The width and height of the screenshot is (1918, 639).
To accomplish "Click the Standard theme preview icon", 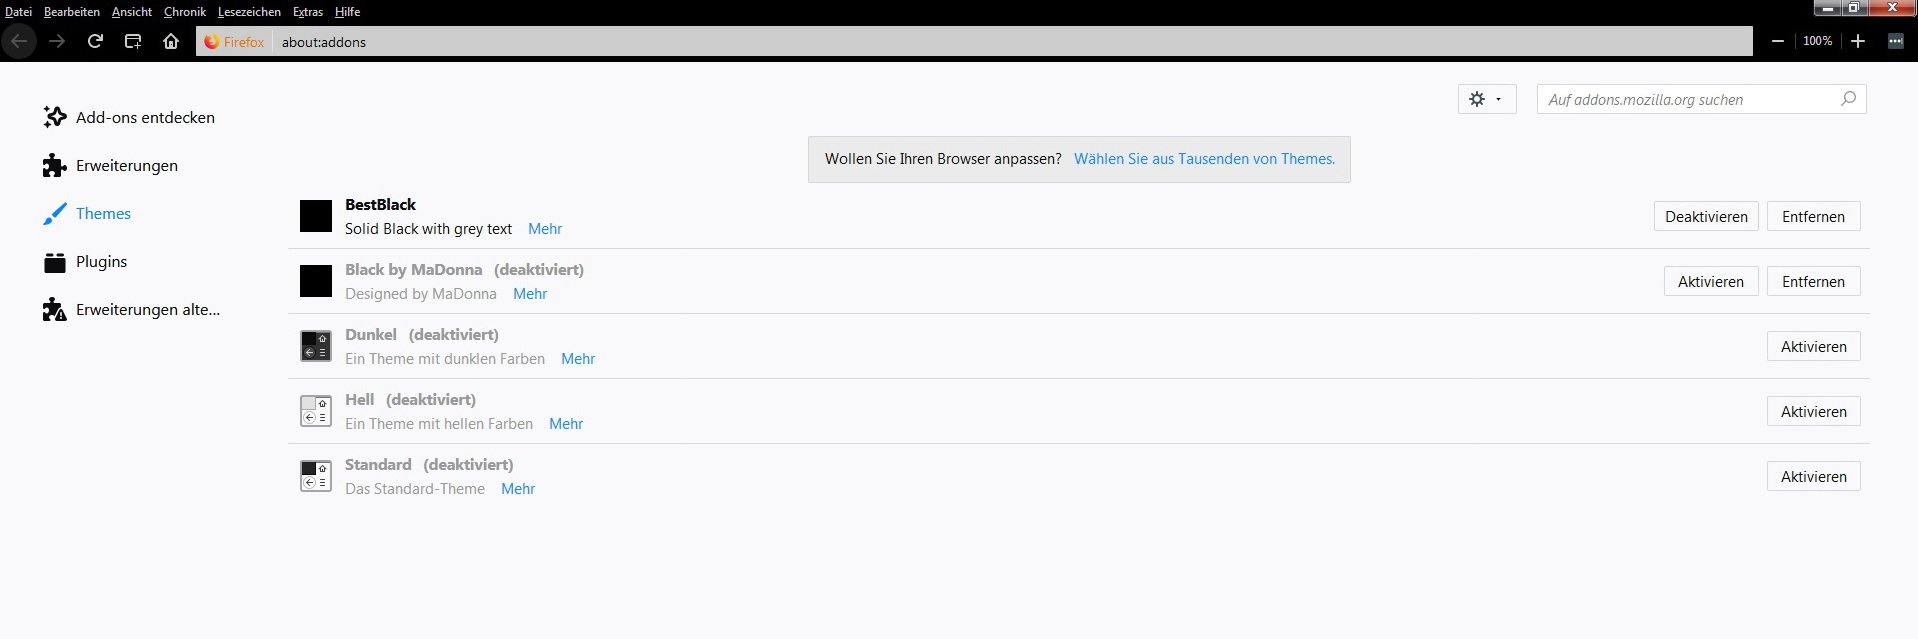I will (316, 476).
